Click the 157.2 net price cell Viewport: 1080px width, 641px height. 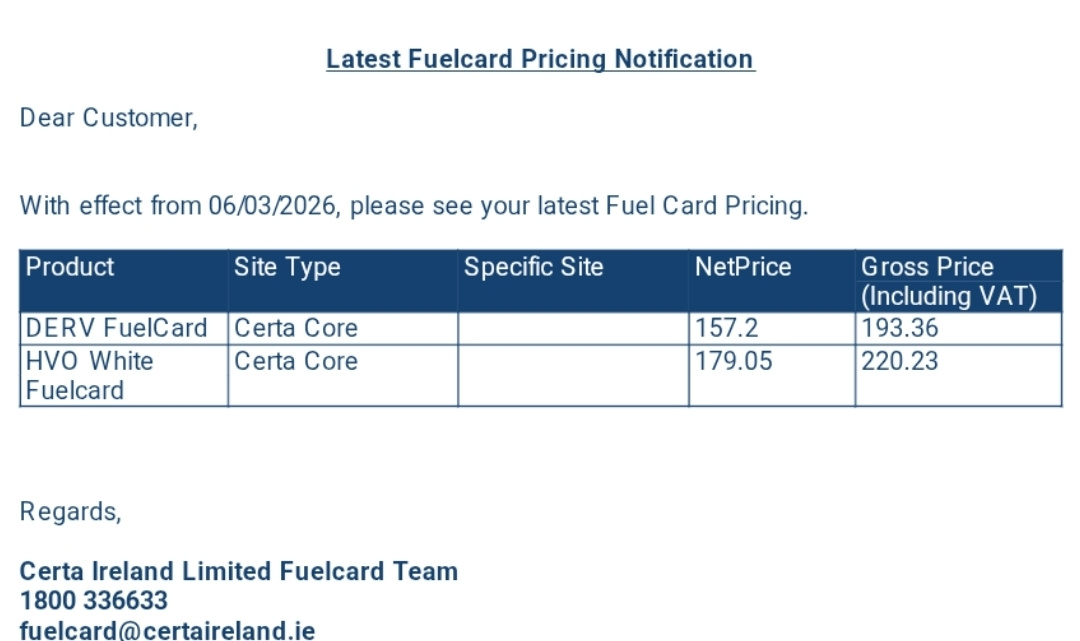[772, 328]
